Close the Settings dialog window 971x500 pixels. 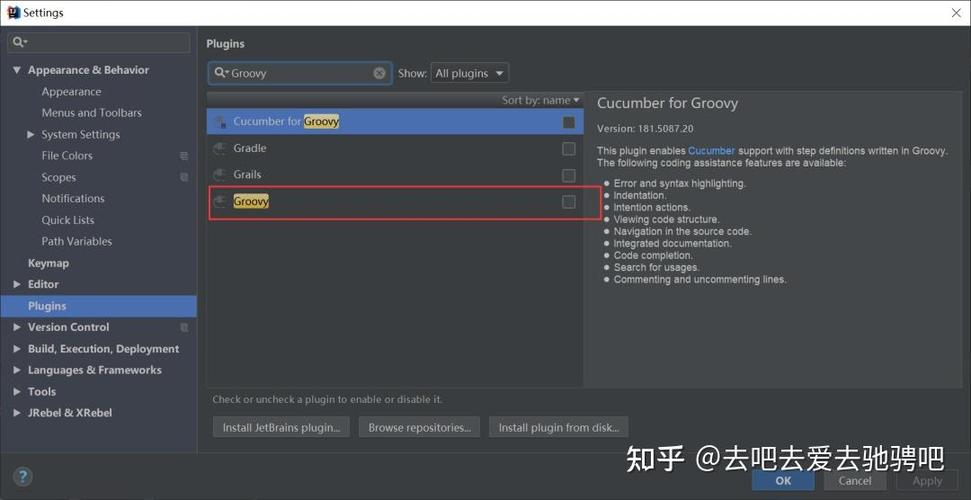tap(956, 12)
